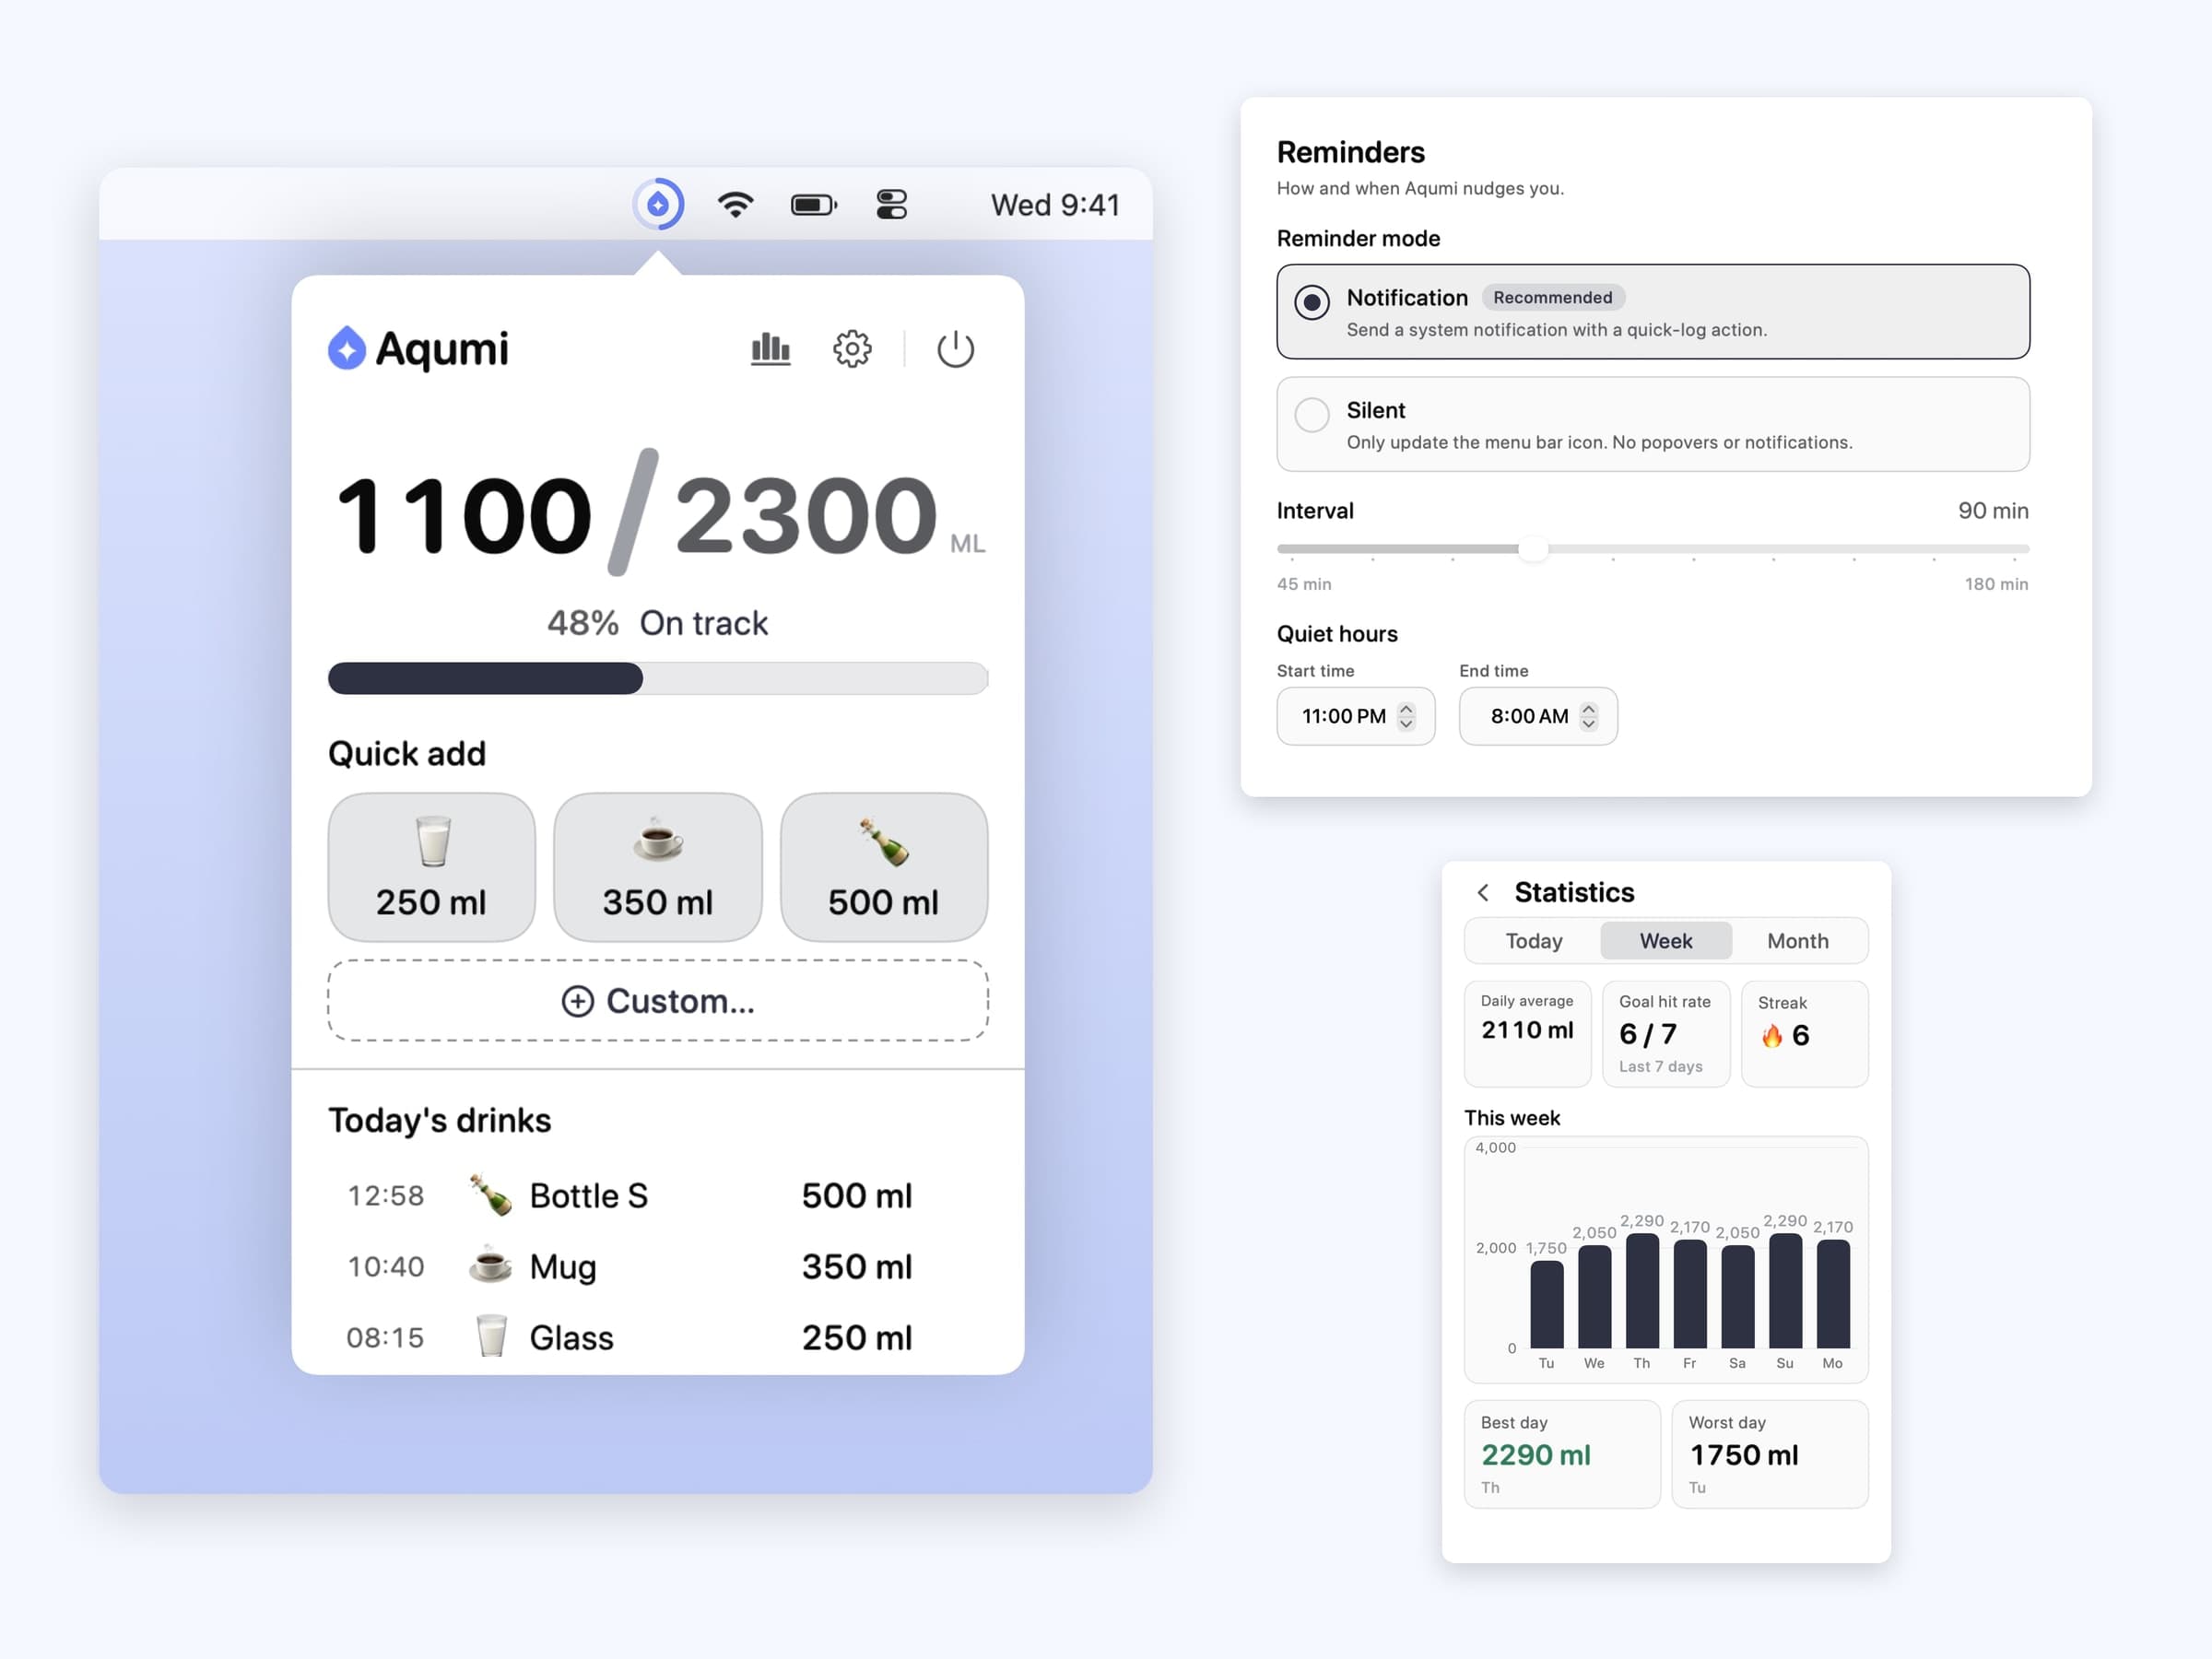Add a custom drink amount
Viewport: 2212px width, 1659px height.
[x=658, y=1001]
